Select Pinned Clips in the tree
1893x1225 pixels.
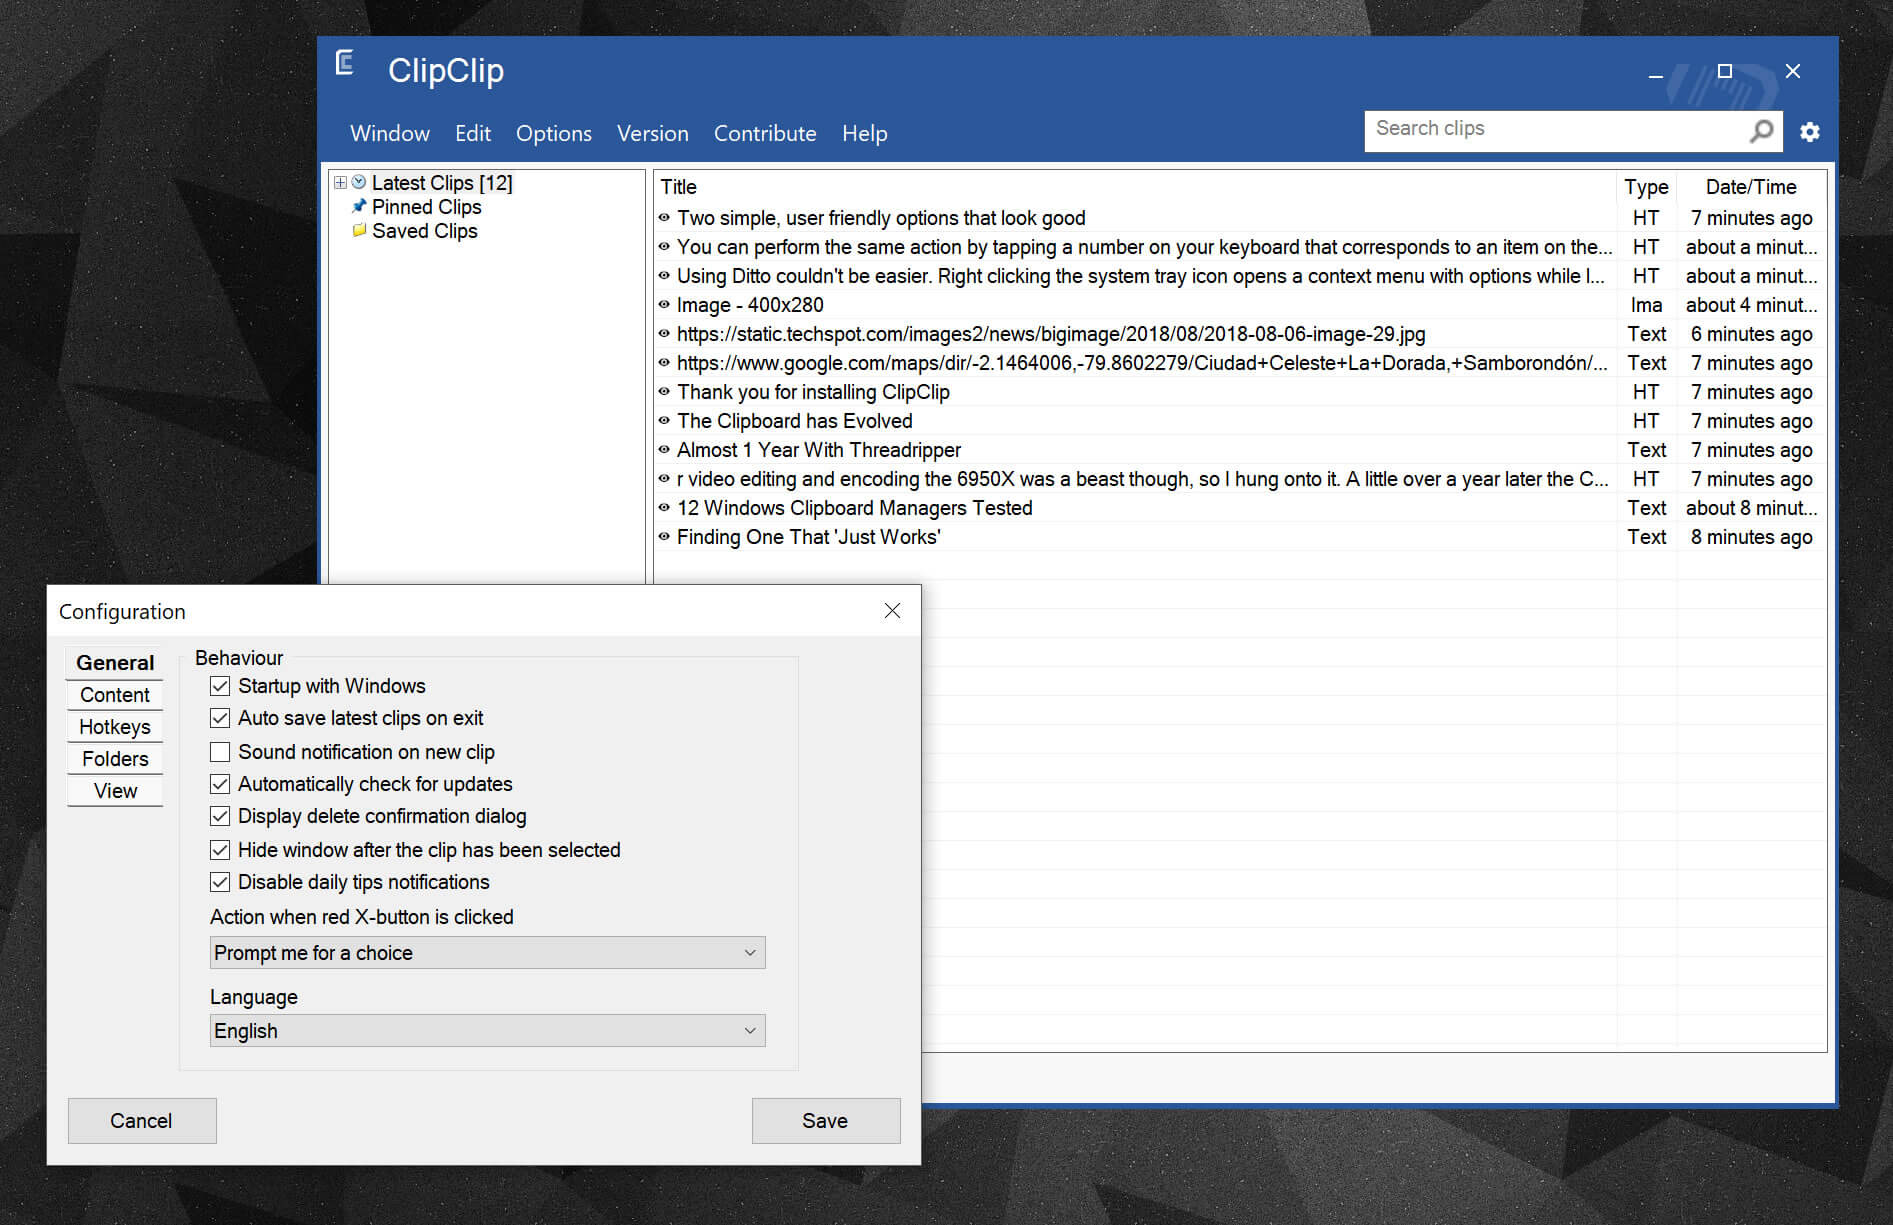coord(427,207)
